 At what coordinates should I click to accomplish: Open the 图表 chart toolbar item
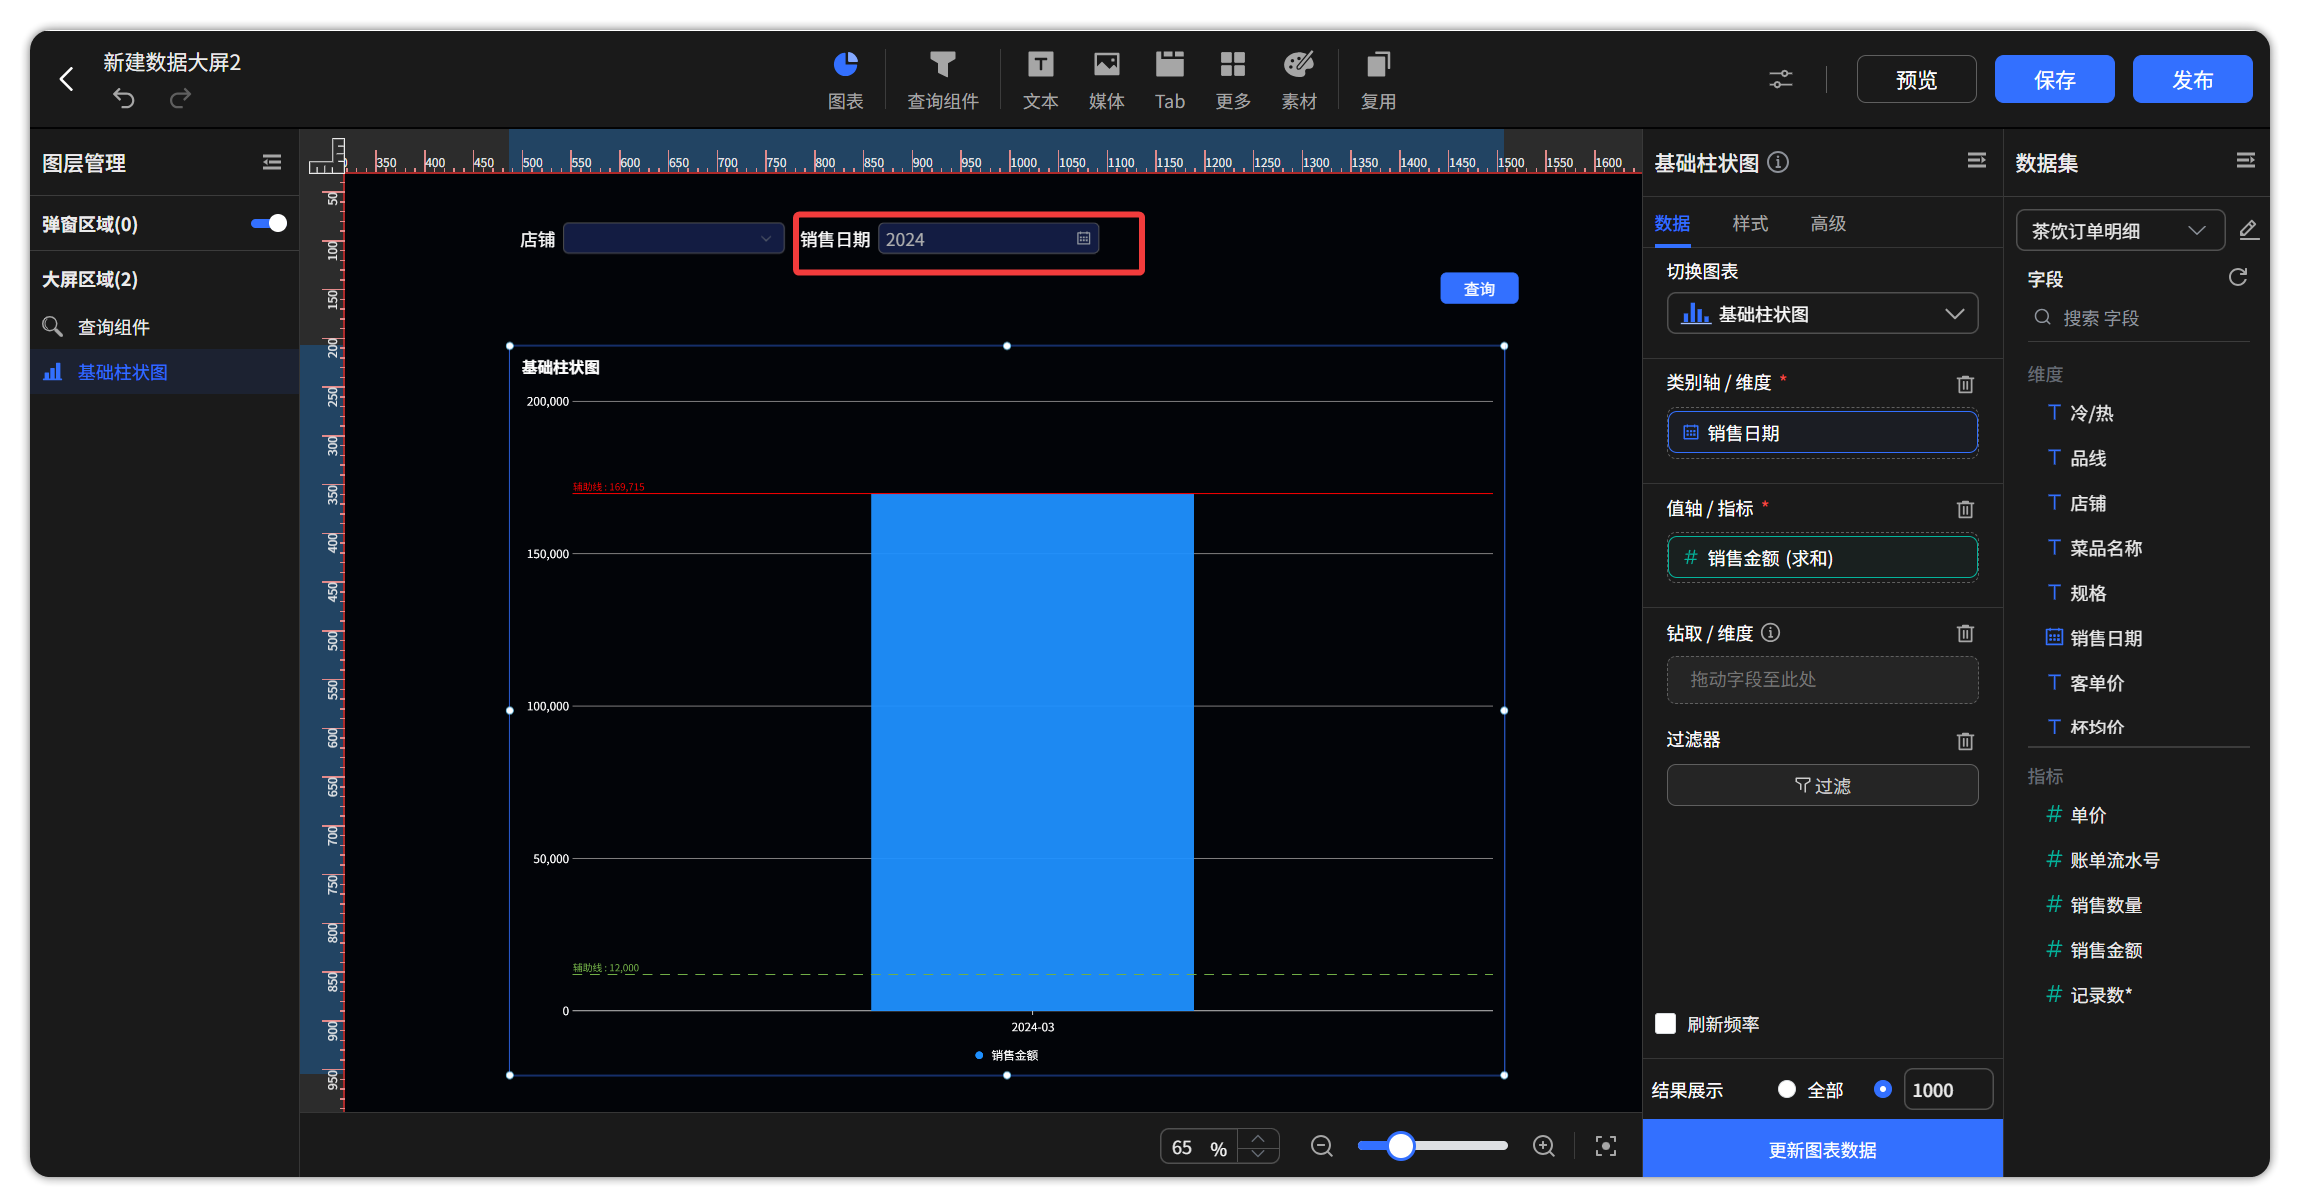click(845, 80)
